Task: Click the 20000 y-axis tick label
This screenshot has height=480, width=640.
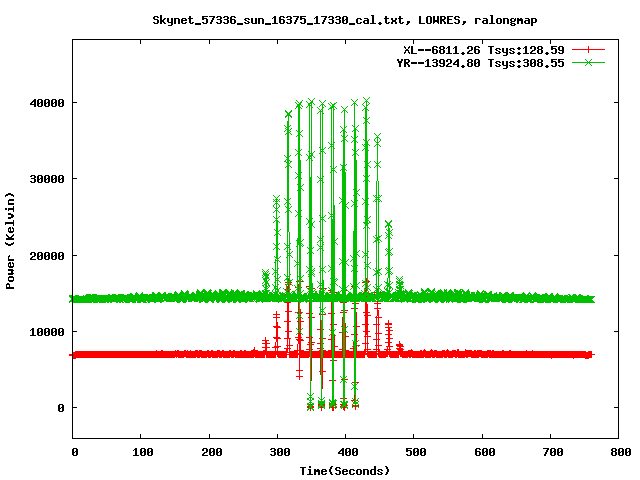Action: [47, 256]
